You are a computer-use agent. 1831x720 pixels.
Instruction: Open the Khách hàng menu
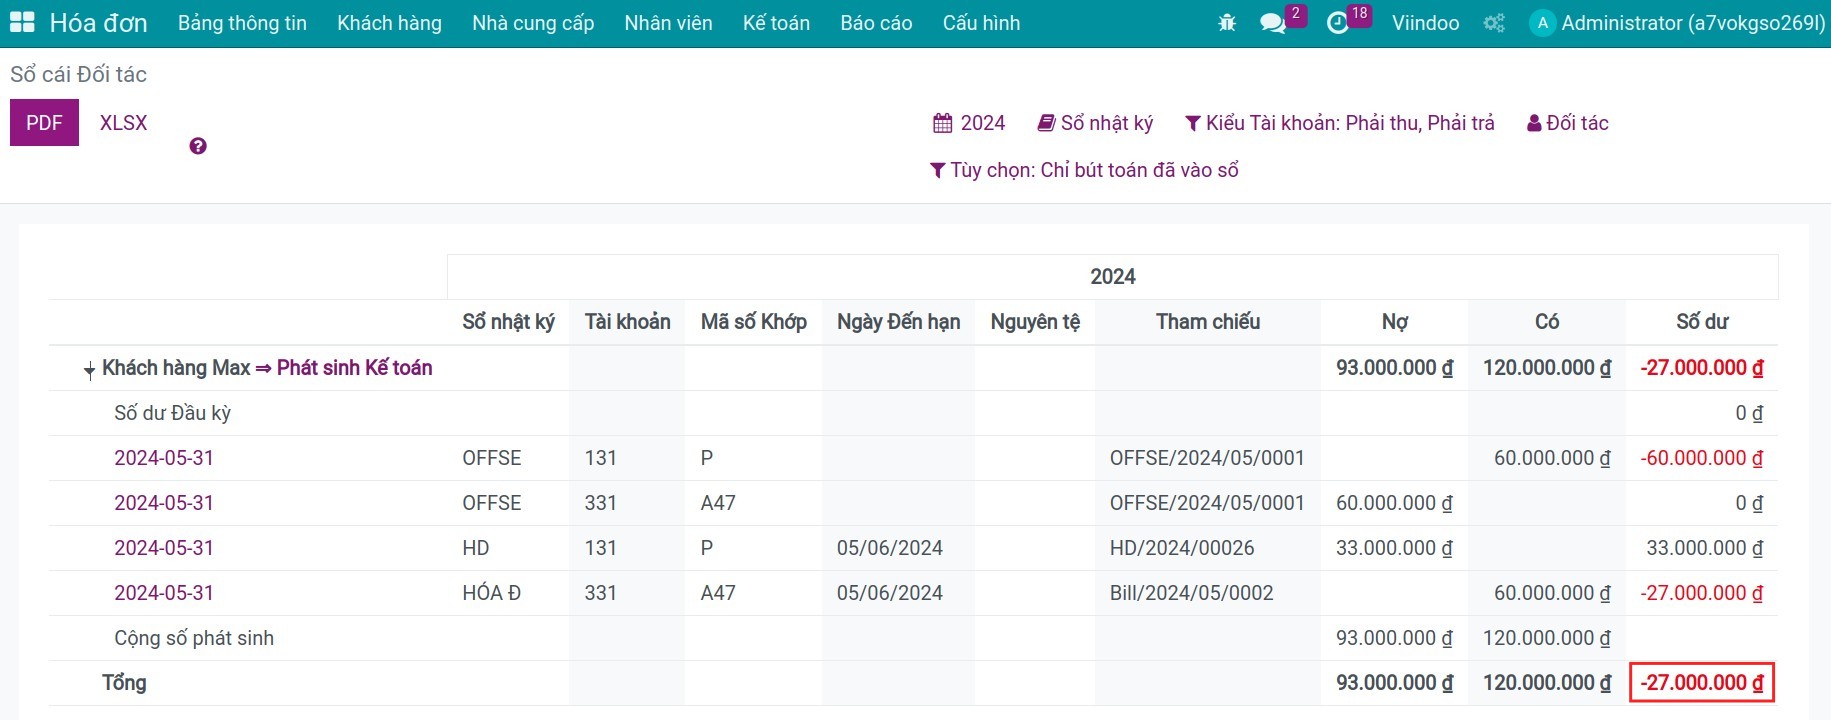(x=389, y=23)
